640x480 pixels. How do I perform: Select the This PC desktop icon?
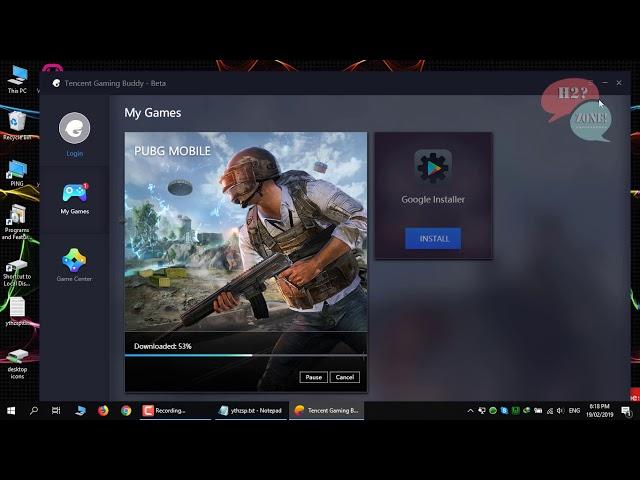(17, 80)
